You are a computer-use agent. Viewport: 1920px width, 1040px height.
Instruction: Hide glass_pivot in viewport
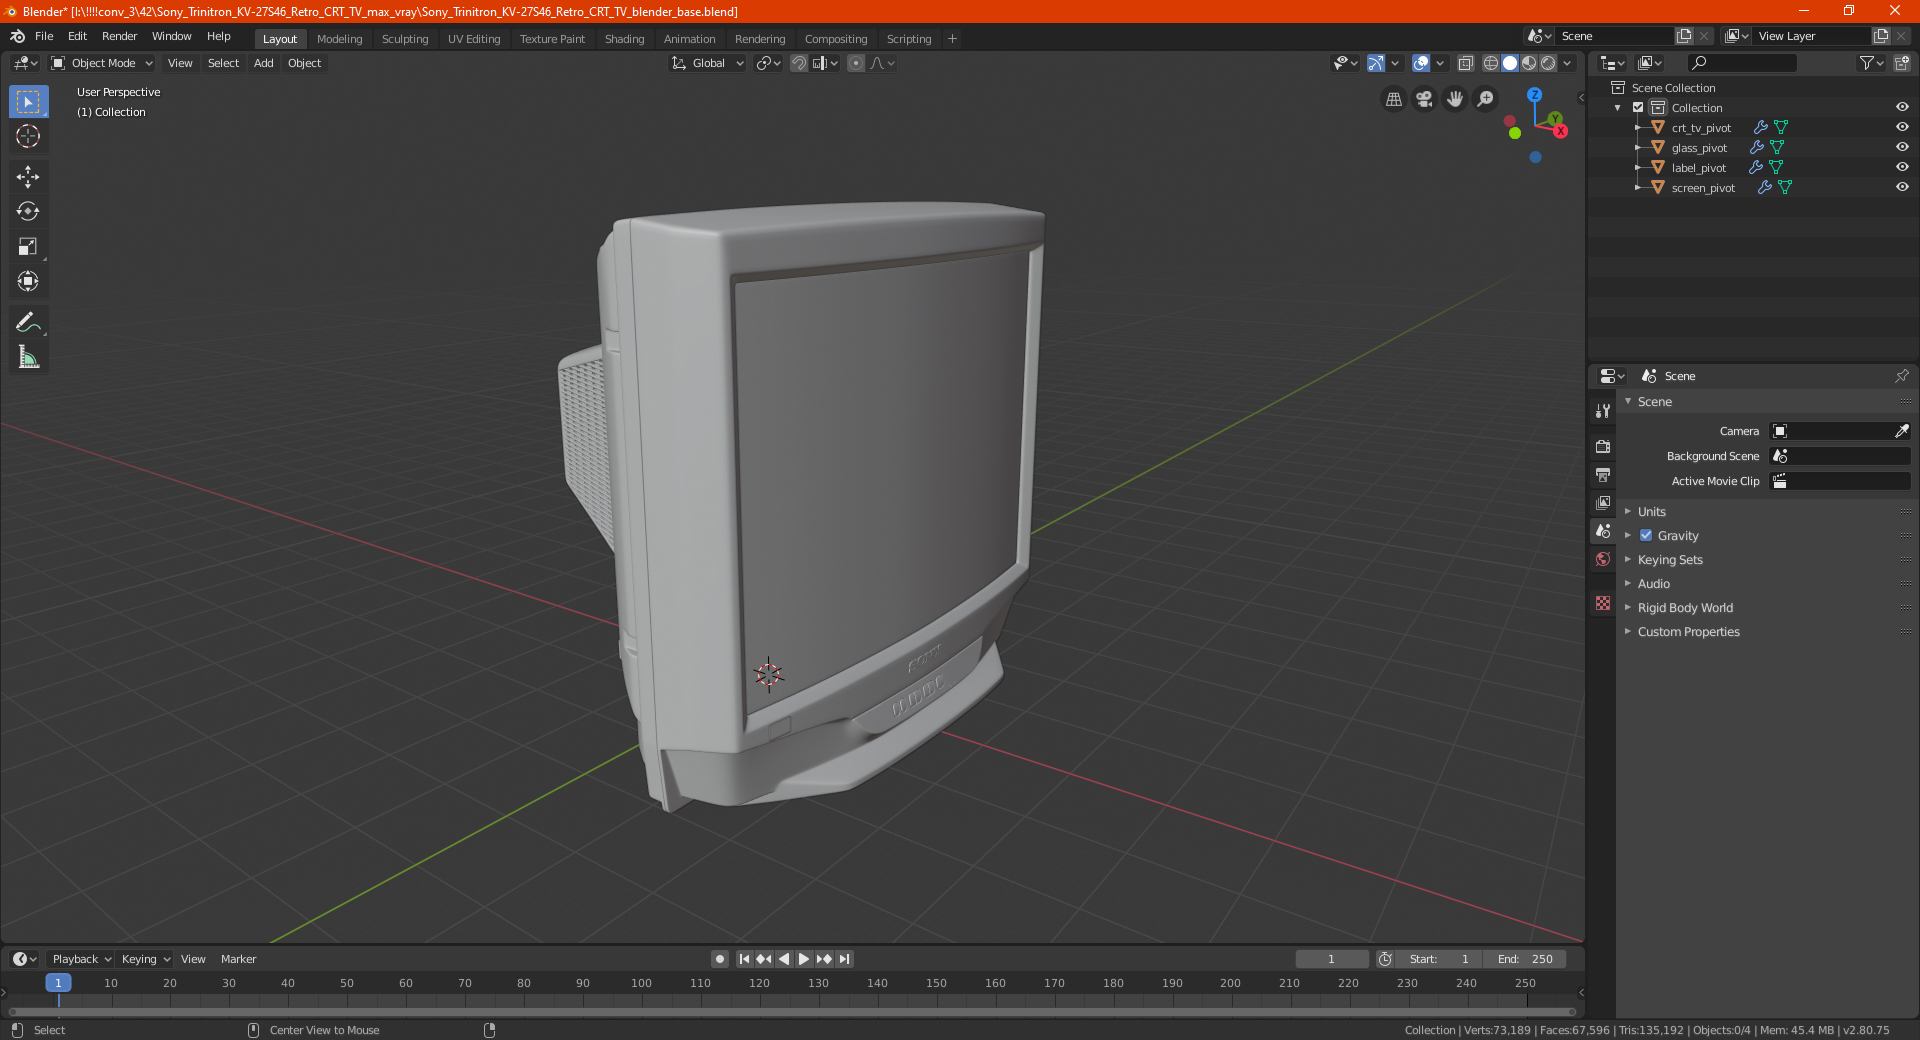[x=1902, y=147]
